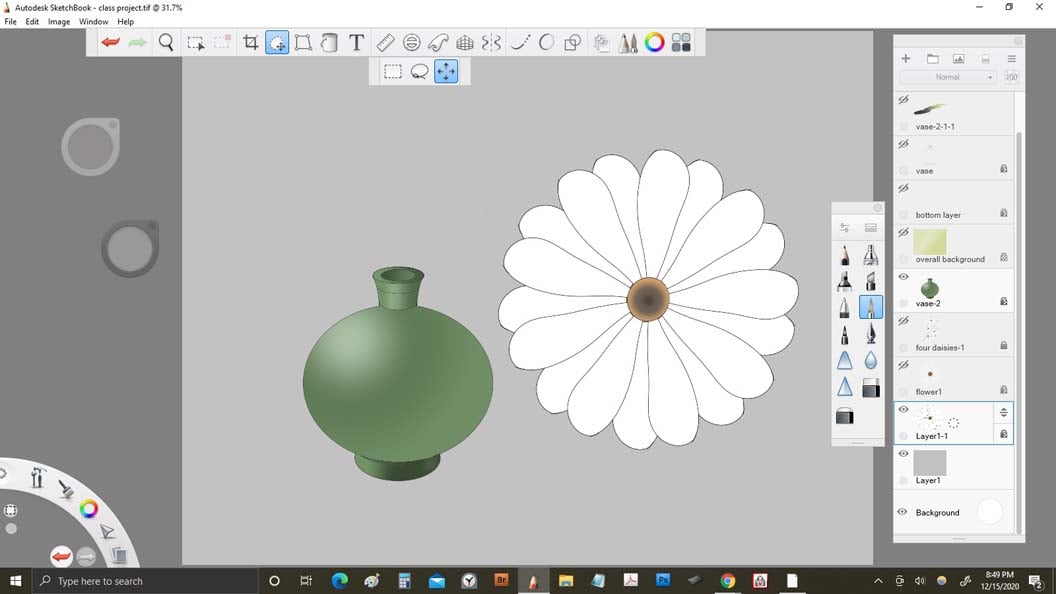Open the layer panel hamburger menu
Image resolution: width=1056 pixels, height=594 pixels.
(x=1012, y=59)
